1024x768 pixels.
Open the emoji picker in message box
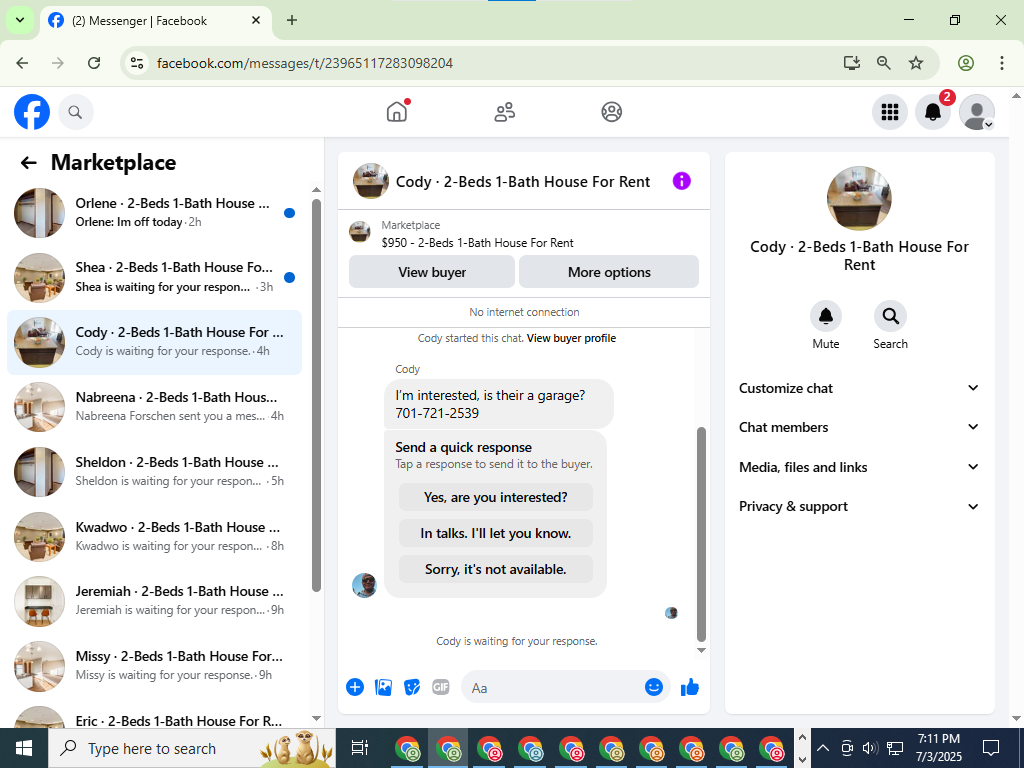point(654,687)
